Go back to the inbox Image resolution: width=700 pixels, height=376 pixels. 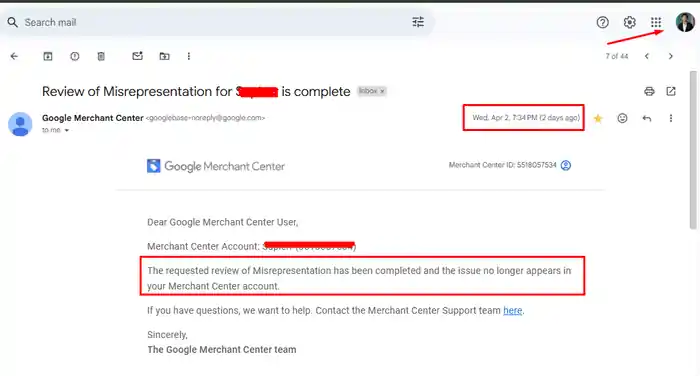tap(14, 56)
